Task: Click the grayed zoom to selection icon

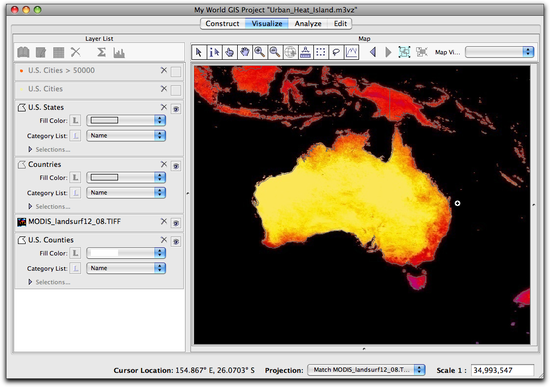Action: 421,52
